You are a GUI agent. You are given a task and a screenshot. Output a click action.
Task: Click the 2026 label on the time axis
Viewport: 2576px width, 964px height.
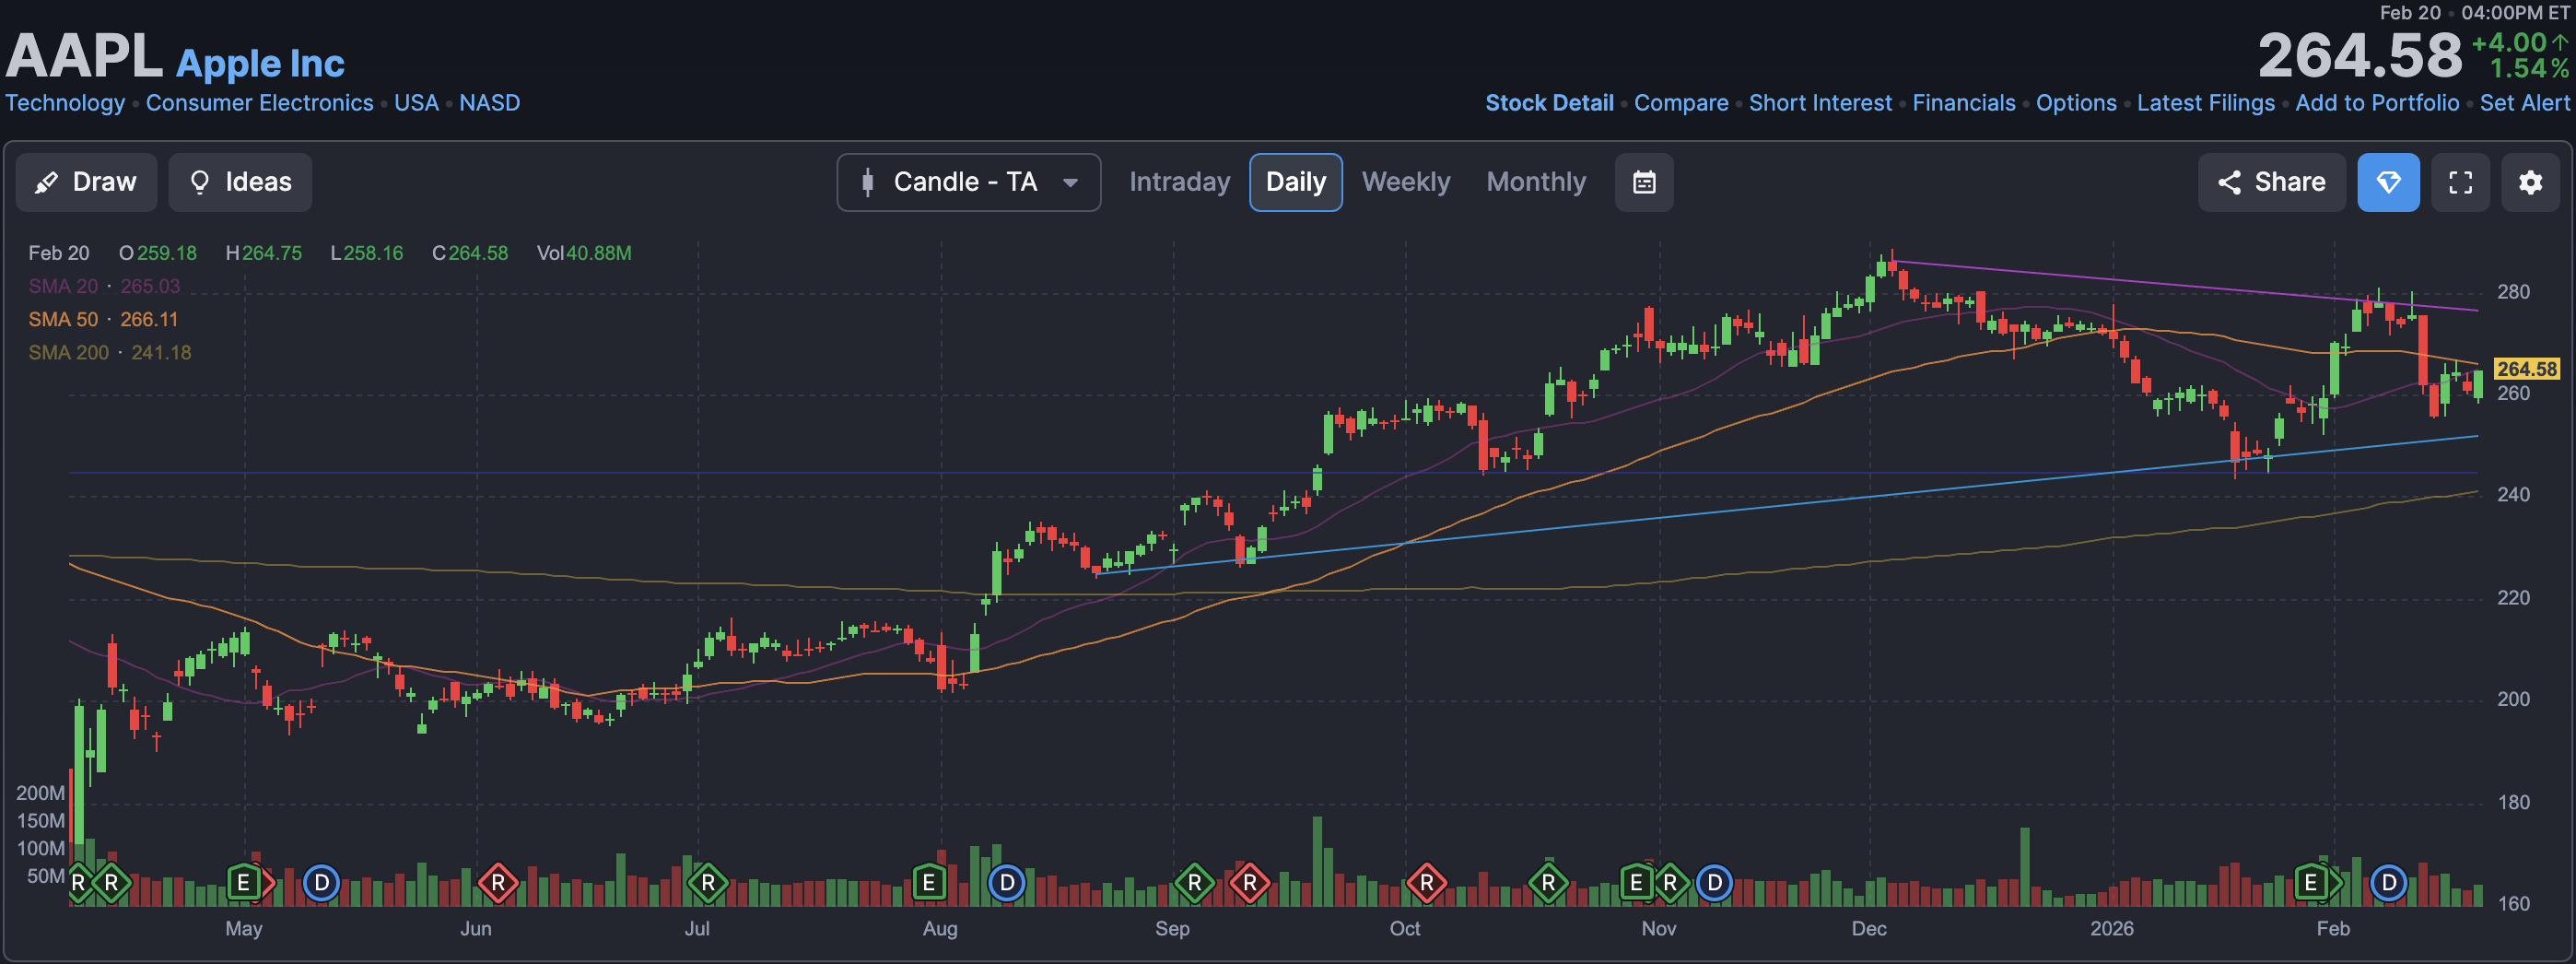[x=2111, y=928]
